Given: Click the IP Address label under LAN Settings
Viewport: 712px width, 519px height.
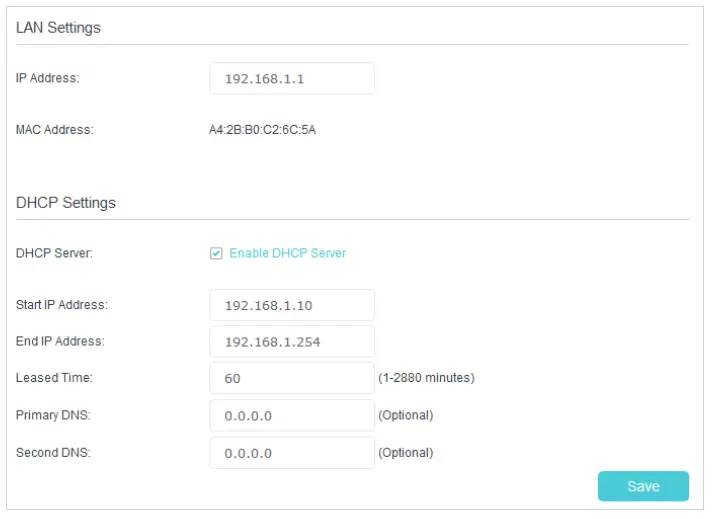Looking at the screenshot, I should [x=47, y=78].
